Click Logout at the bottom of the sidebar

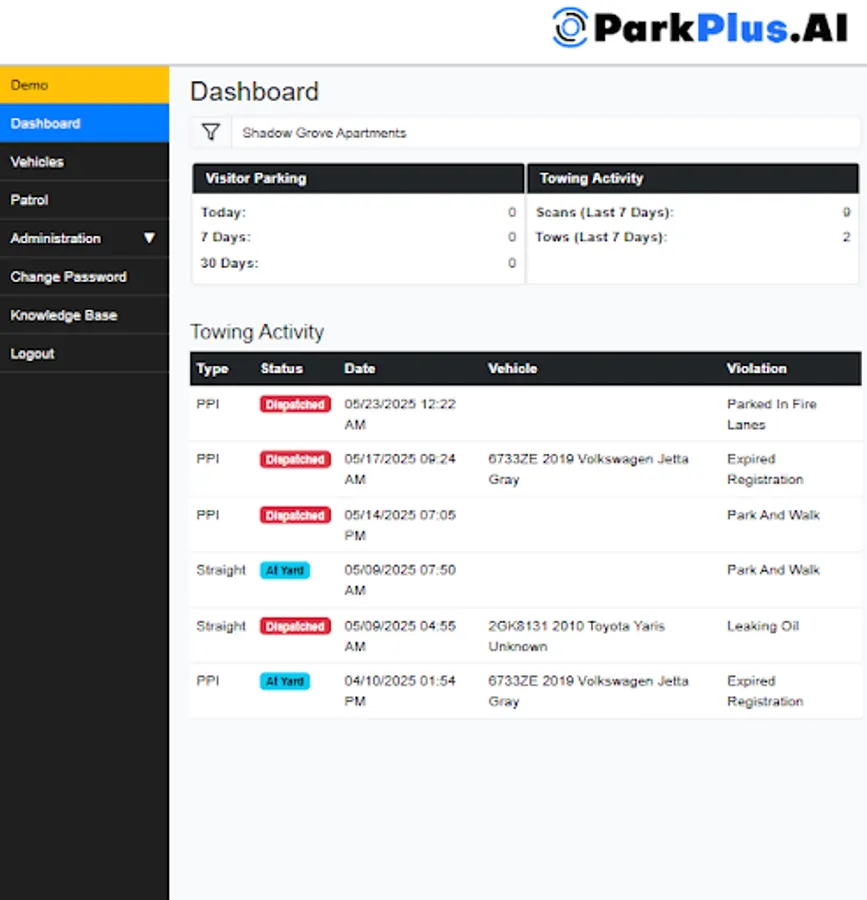[x=32, y=353]
